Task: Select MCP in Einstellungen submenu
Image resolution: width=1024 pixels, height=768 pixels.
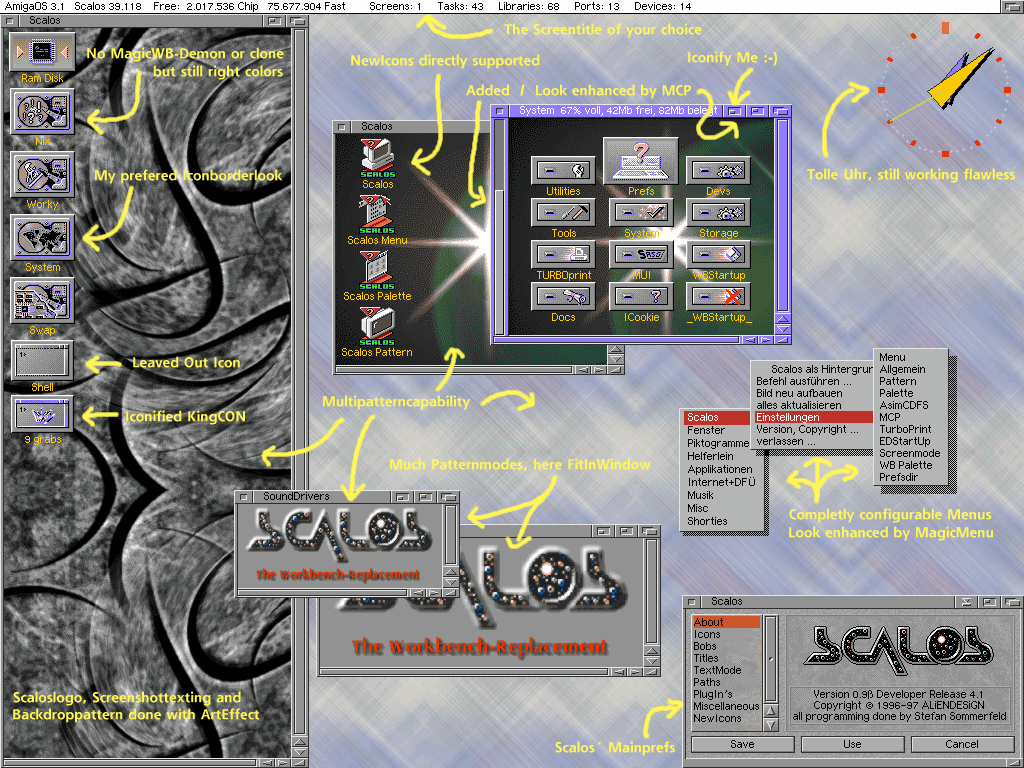Action: pos(910,417)
